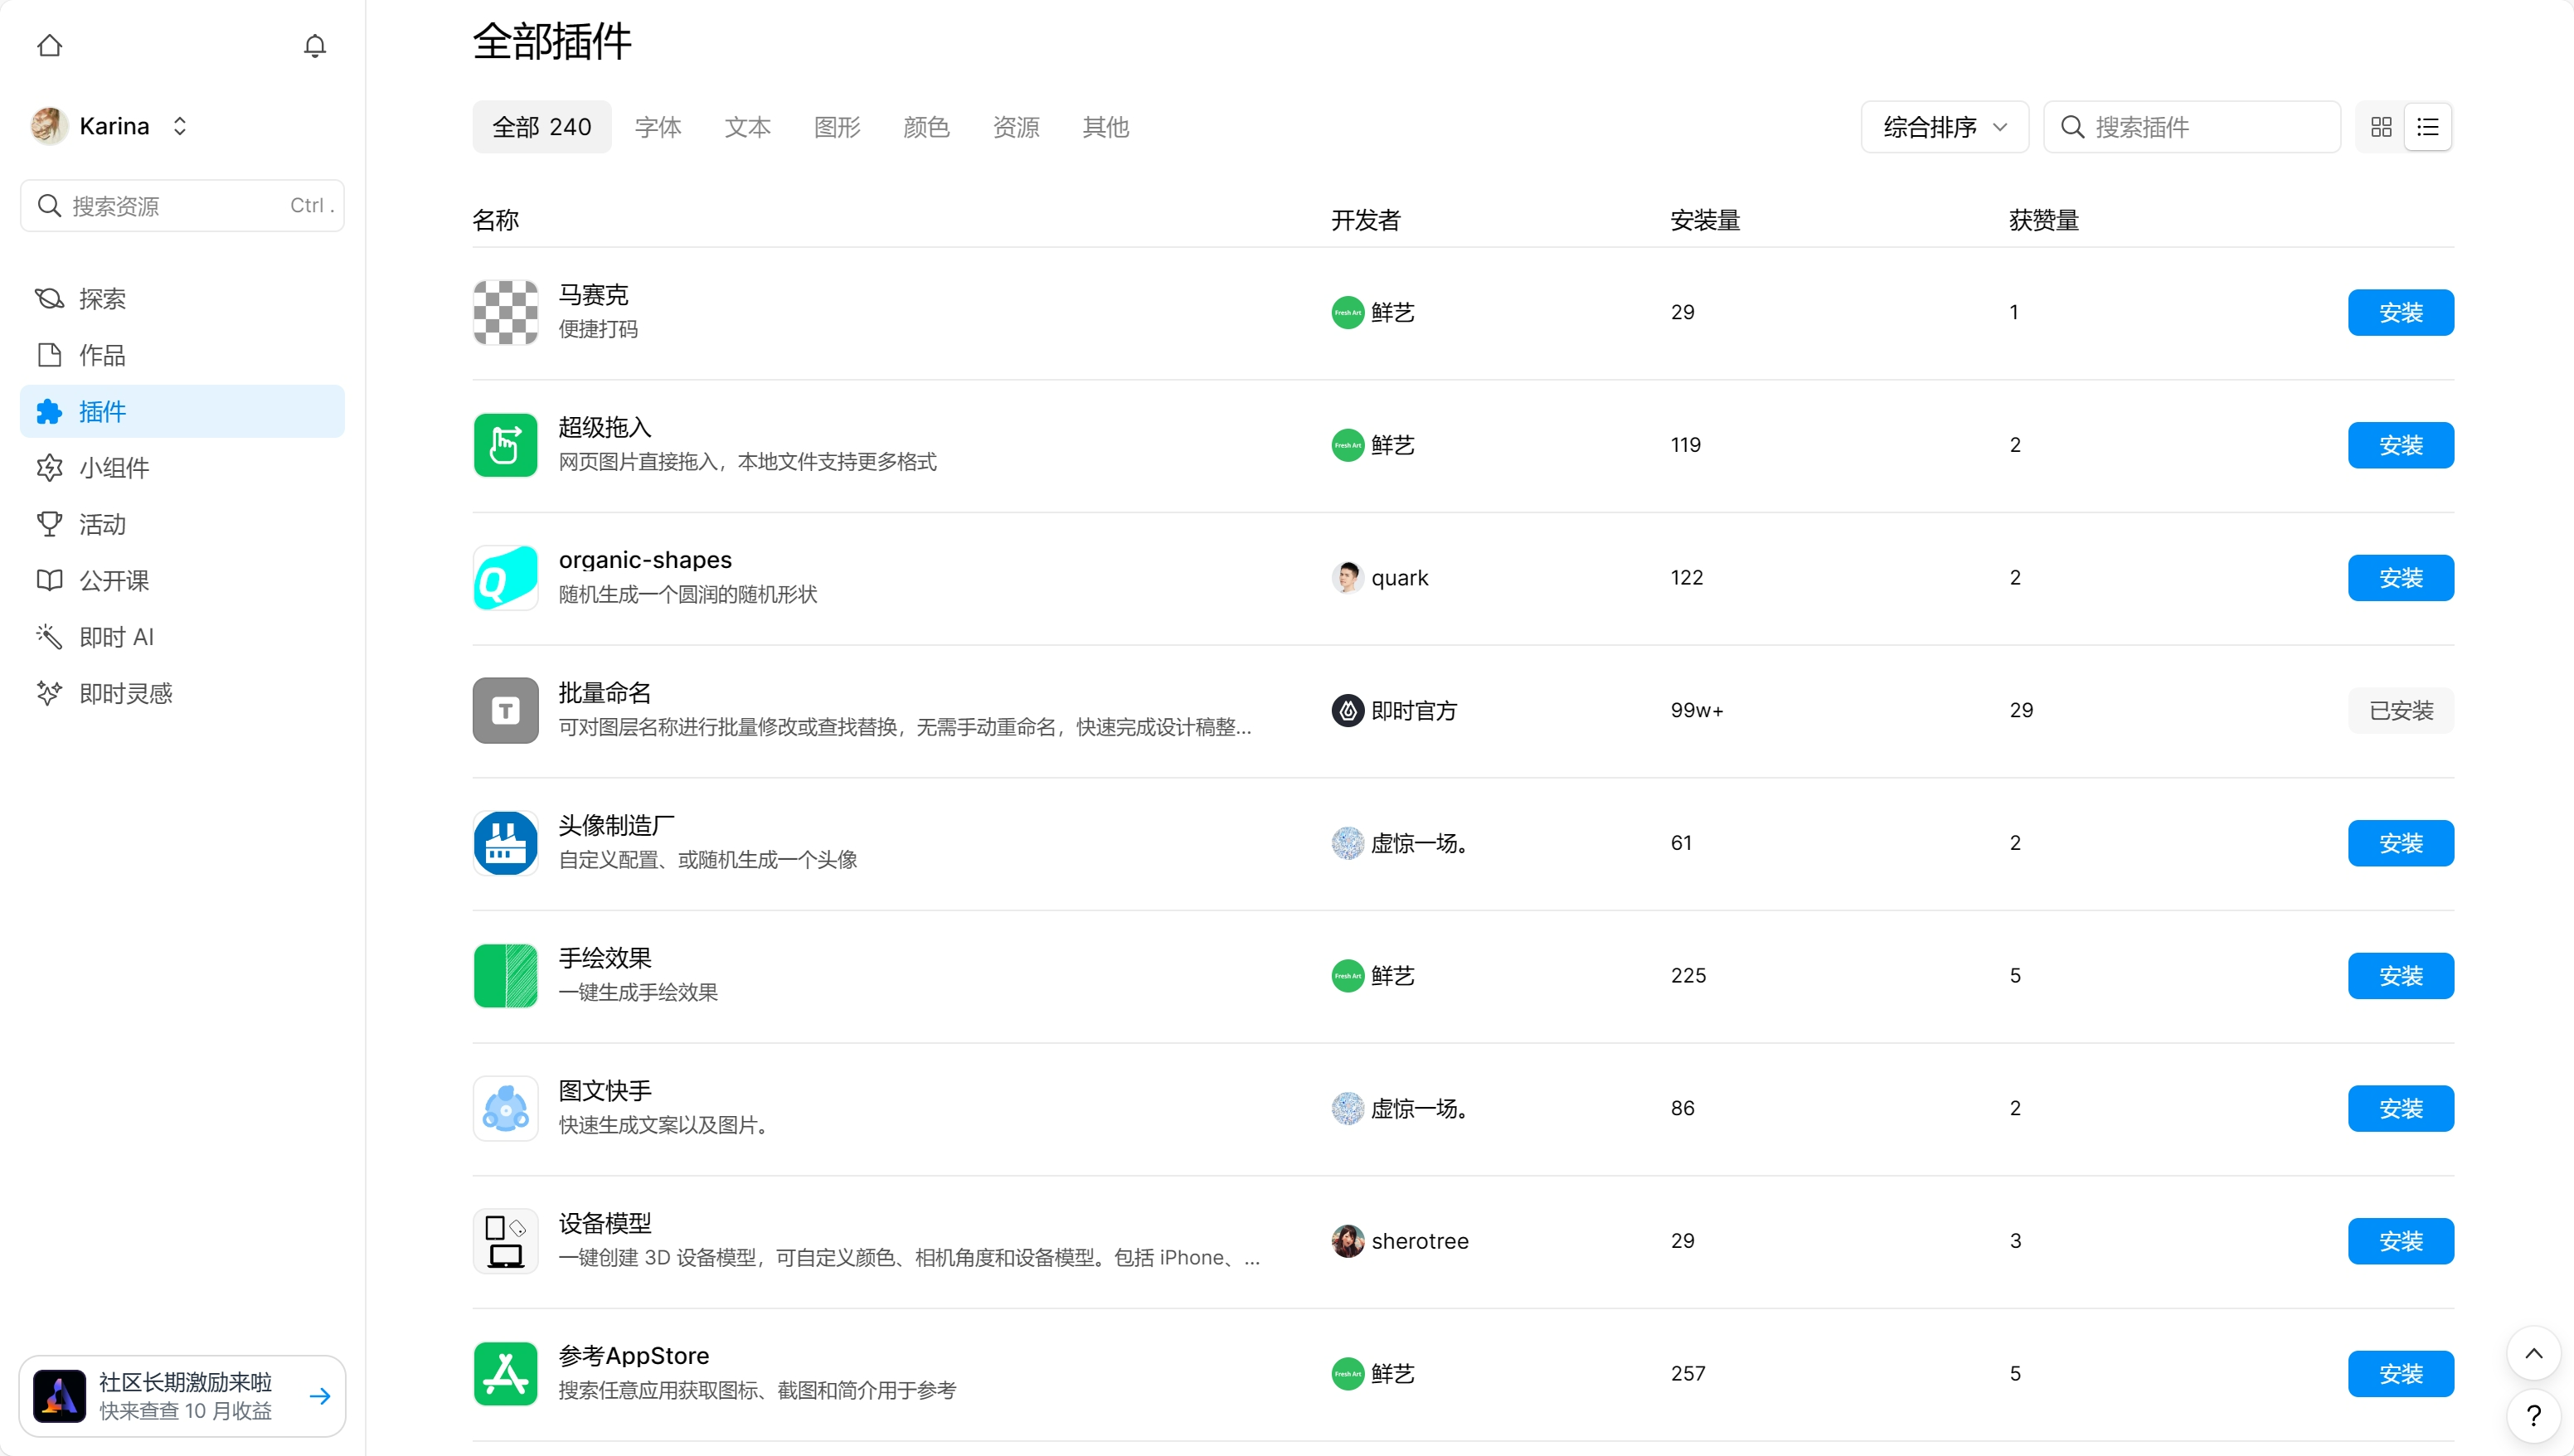
Task: Click the 参考AppStore plugin icon
Action: (505, 1374)
